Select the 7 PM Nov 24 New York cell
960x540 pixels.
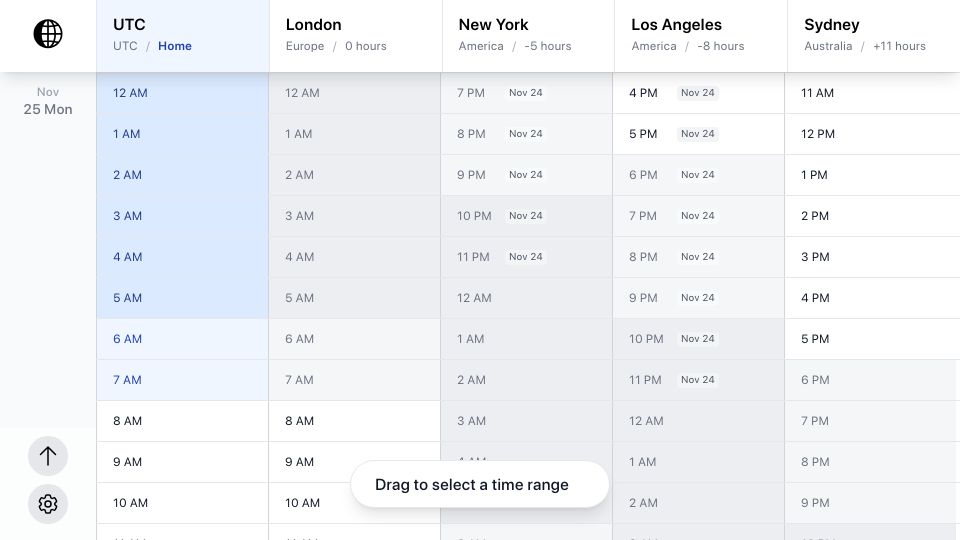(x=527, y=93)
